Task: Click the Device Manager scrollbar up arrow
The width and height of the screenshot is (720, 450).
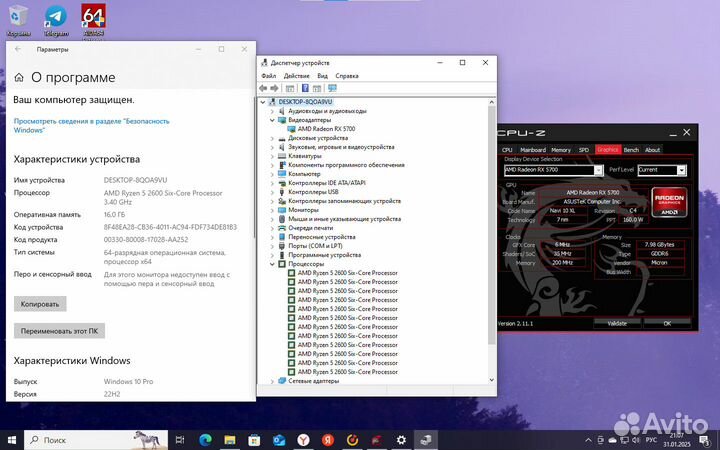Action: coord(491,102)
